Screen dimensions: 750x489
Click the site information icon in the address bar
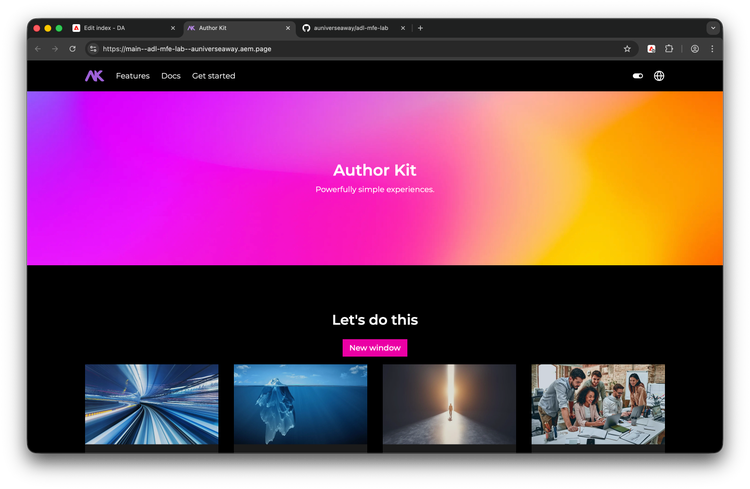[x=93, y=48]
